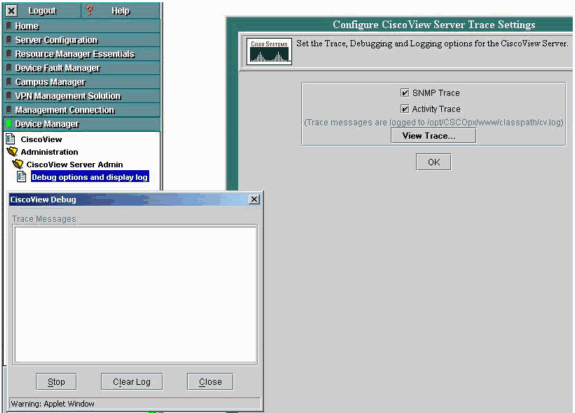575x413 pixels.
Task: Open VPN Management Solution menu
Action: click(82, 96)
